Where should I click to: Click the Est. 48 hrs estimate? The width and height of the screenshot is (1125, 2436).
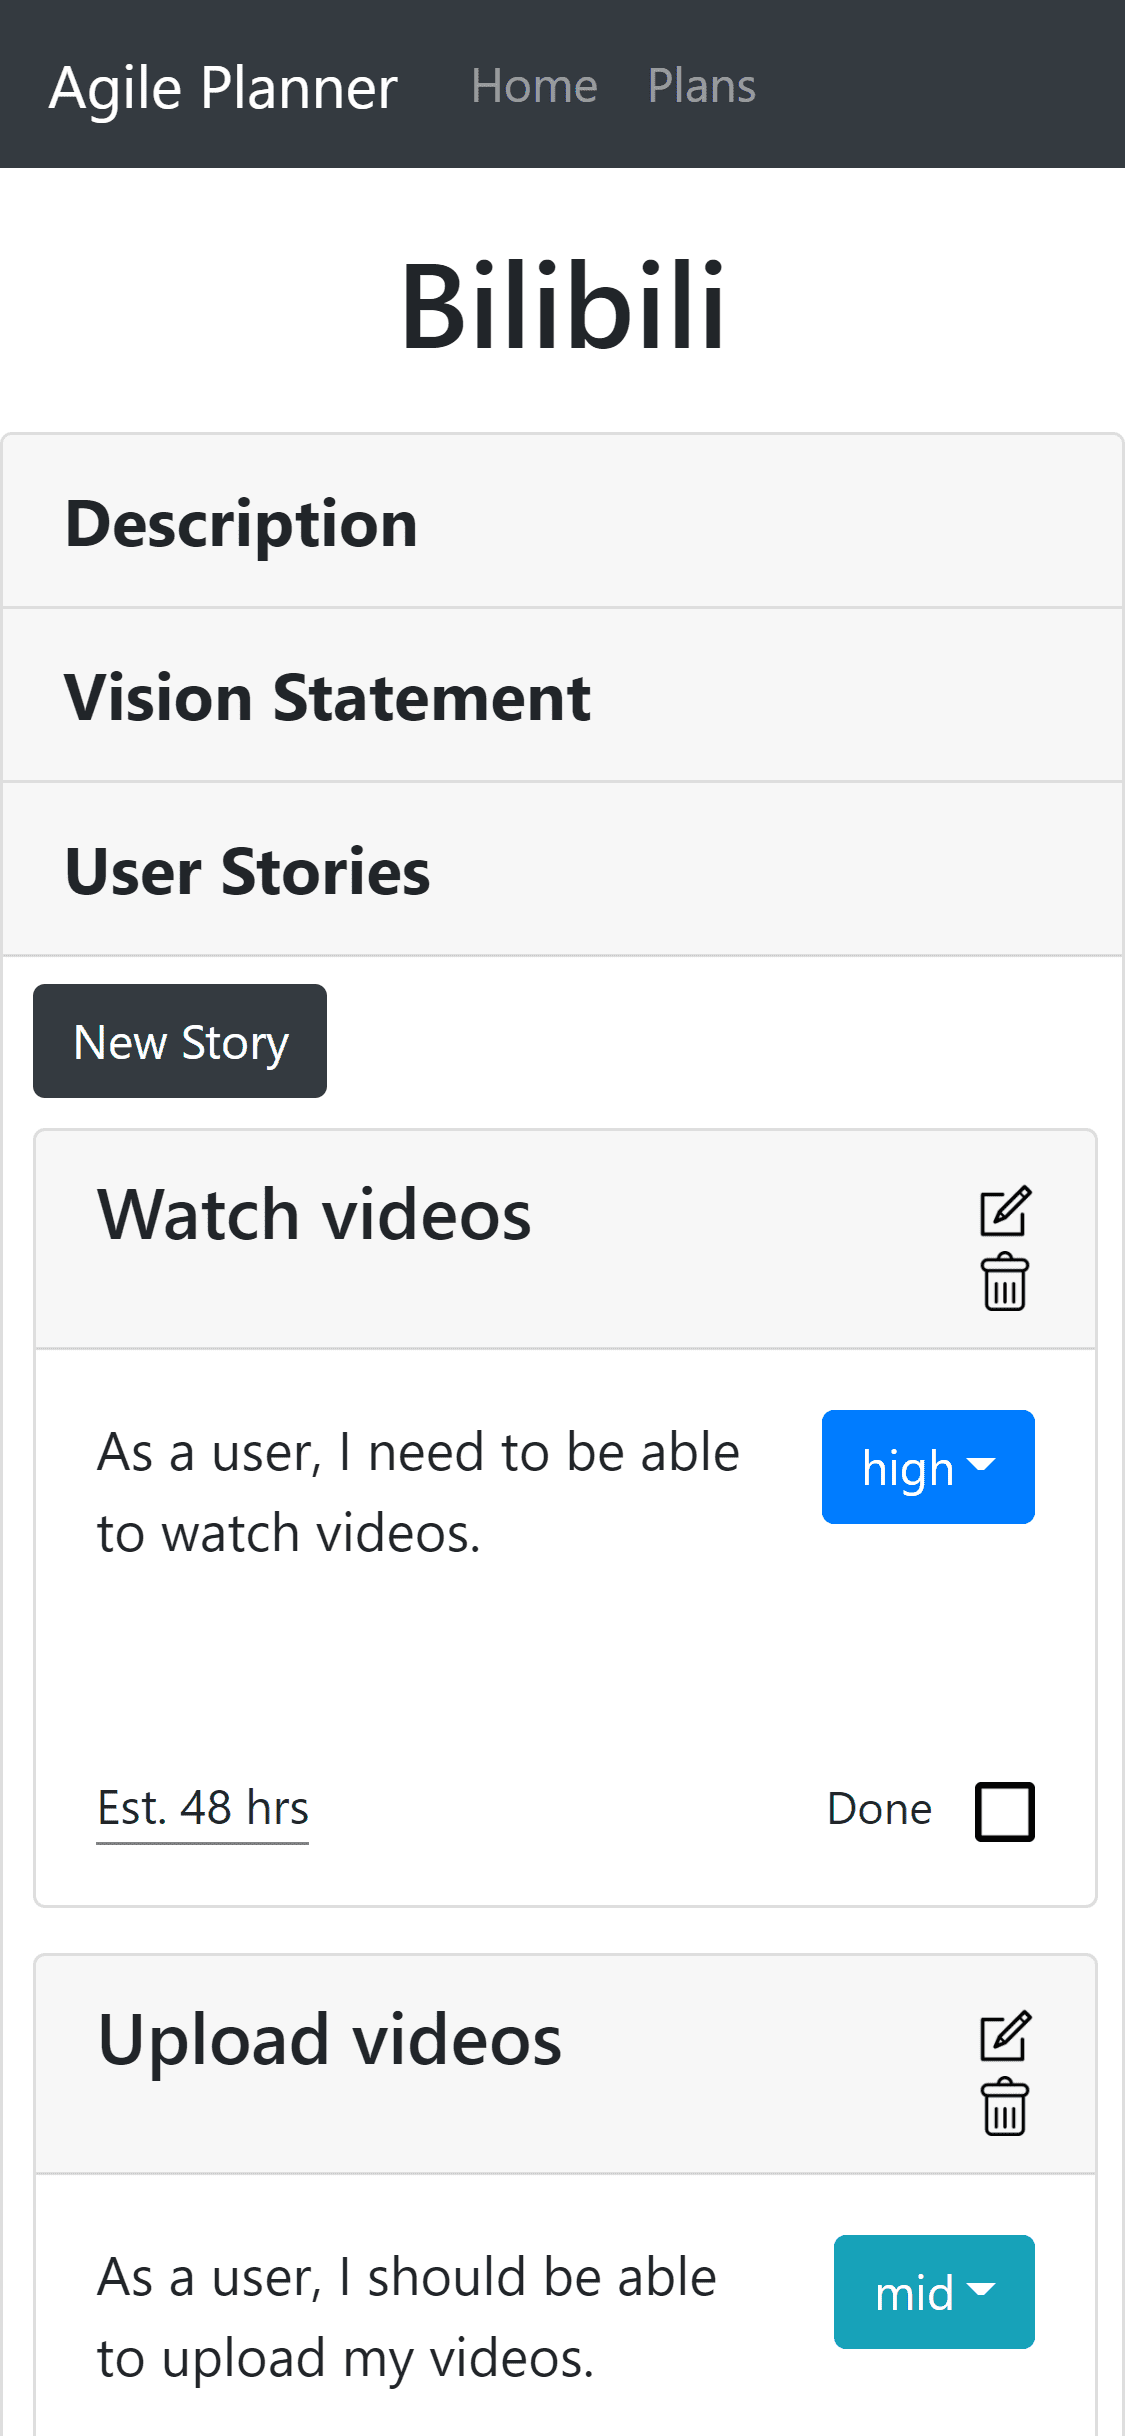203,1808
